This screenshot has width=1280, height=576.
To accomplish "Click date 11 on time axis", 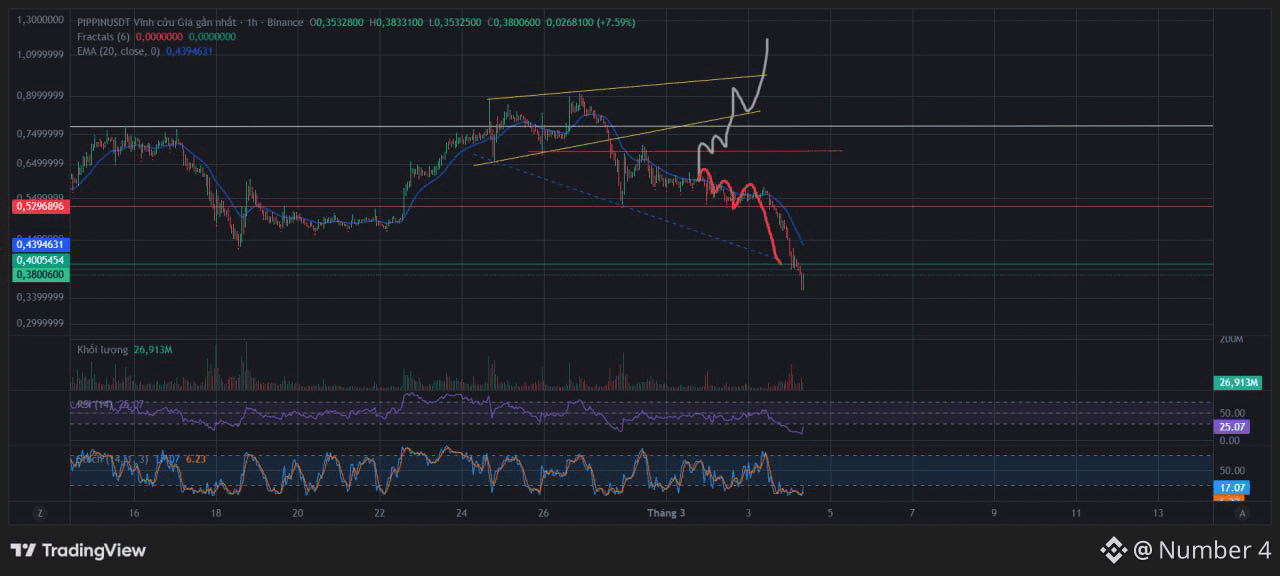I will tap(1076, 513).
